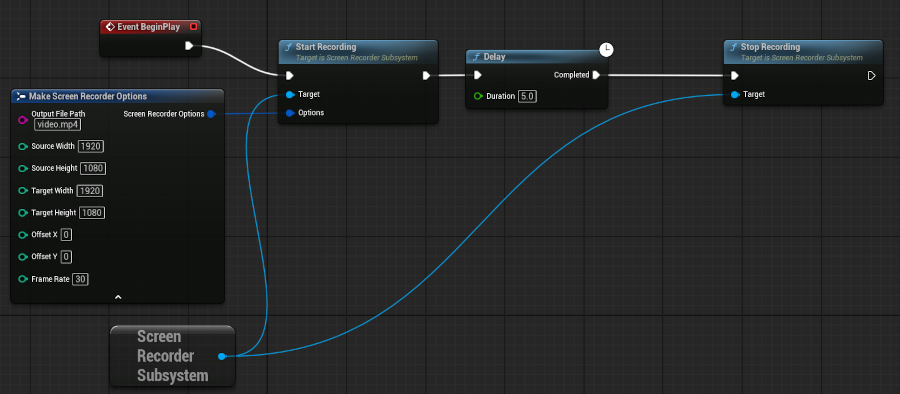Click Stop Recording output execution pin

pyautogui.click(x=871, y=75)
